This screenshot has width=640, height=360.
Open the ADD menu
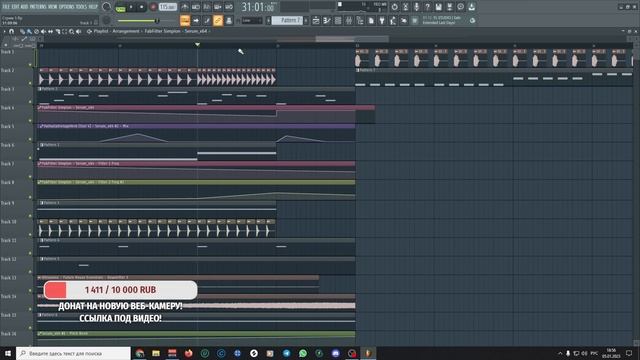pyautogui.click(x=24, y=7)
